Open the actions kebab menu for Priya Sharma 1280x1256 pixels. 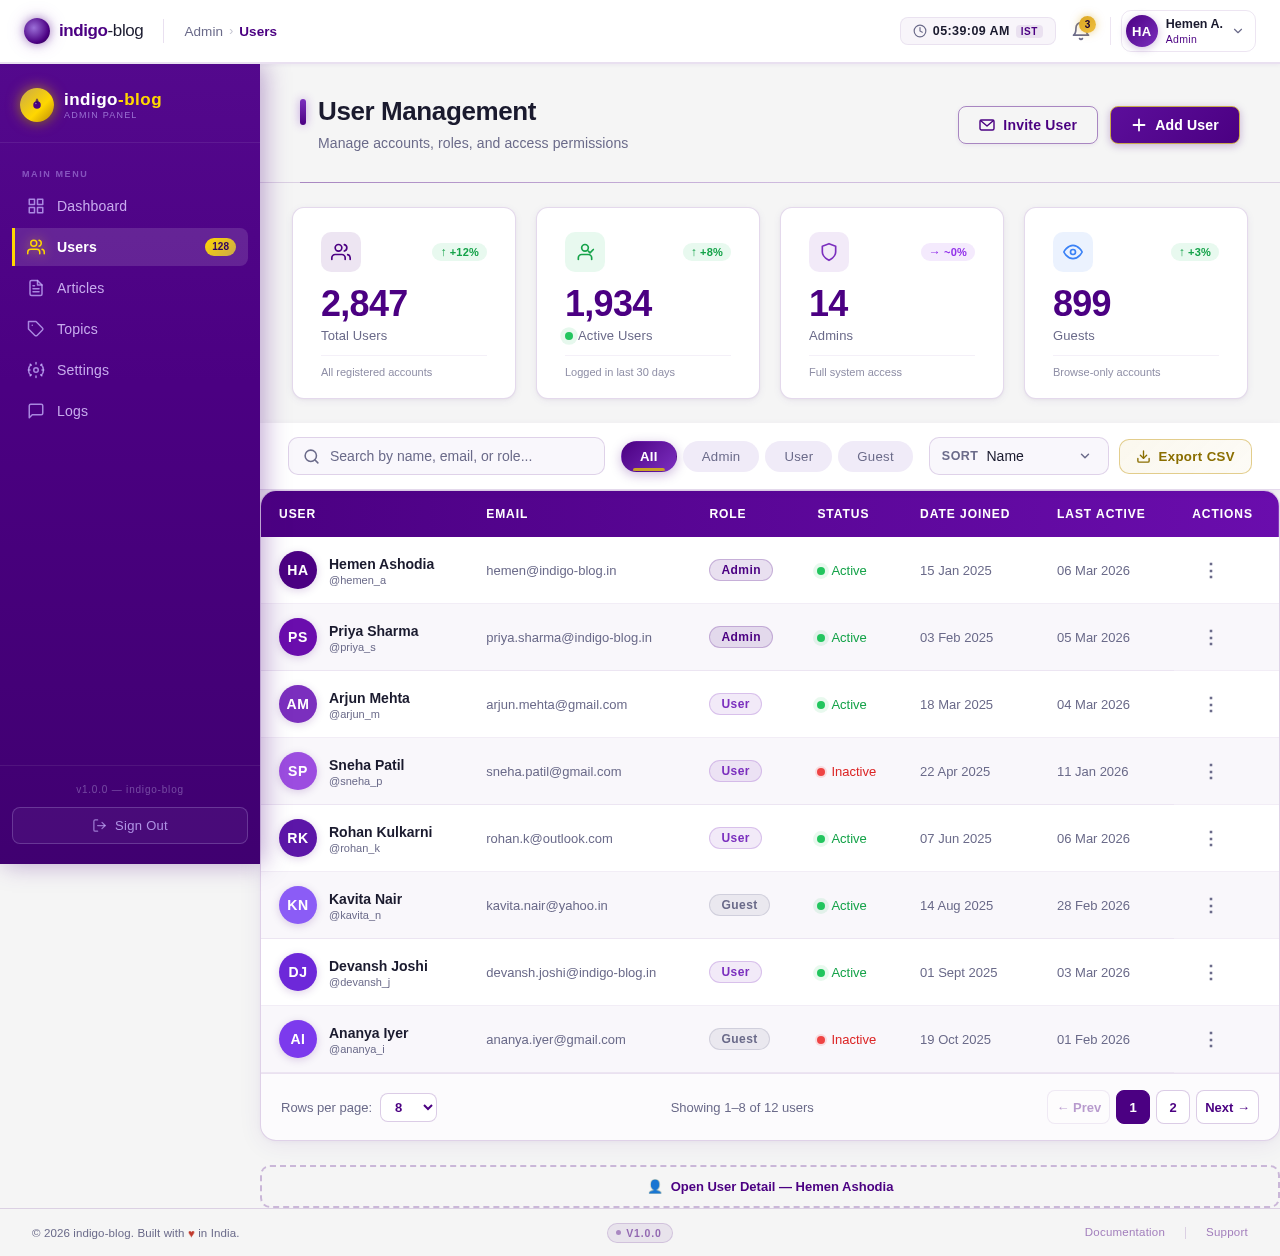tap(1210, 637)
